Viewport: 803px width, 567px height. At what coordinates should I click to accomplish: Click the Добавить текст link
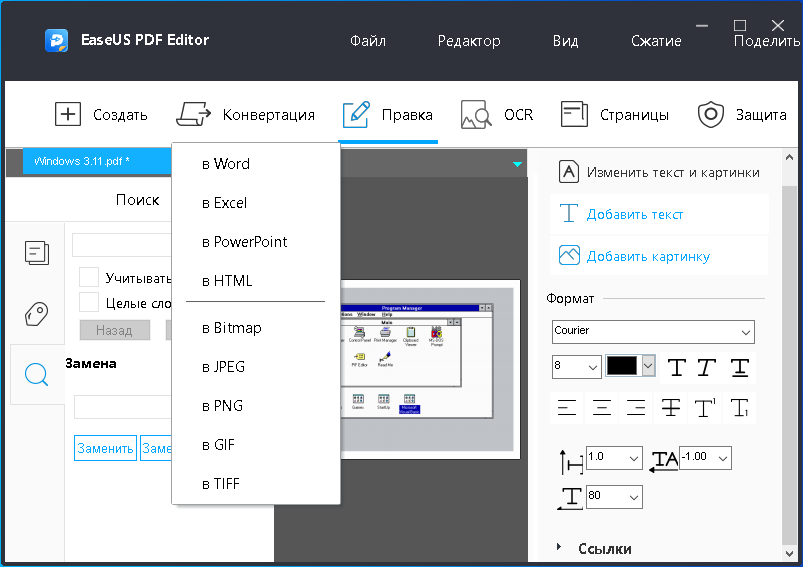(x=635, y=214)
